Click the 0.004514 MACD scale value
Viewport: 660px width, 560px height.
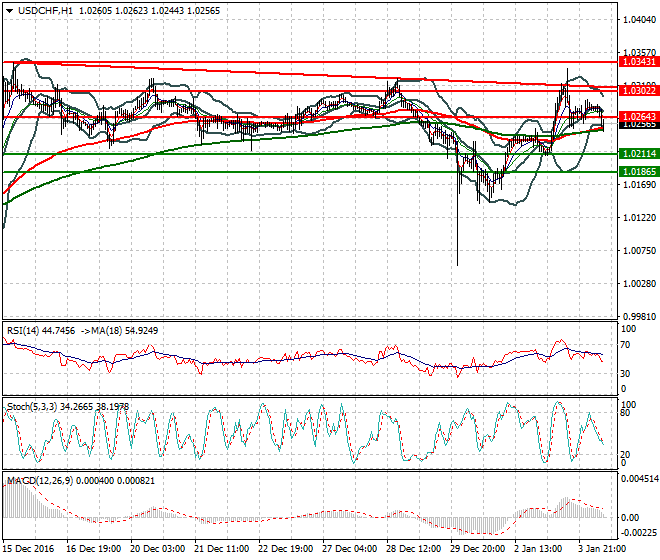[641, 479]
